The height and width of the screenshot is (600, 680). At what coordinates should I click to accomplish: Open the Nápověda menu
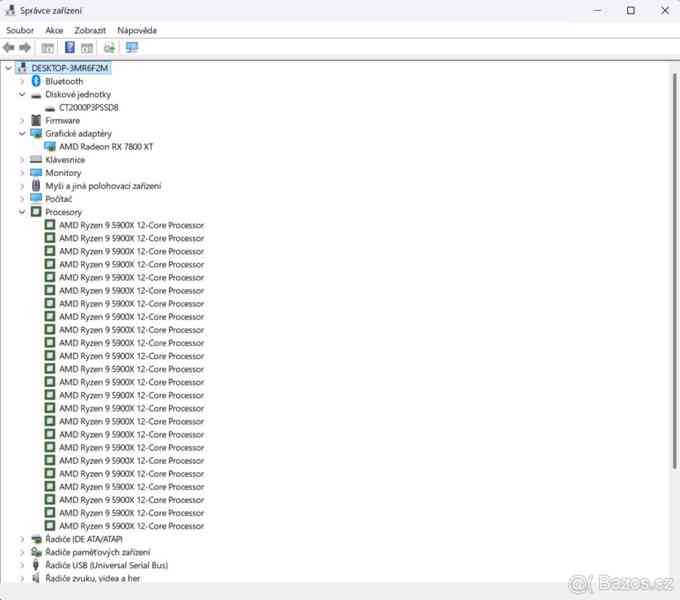tap(137, 30)
